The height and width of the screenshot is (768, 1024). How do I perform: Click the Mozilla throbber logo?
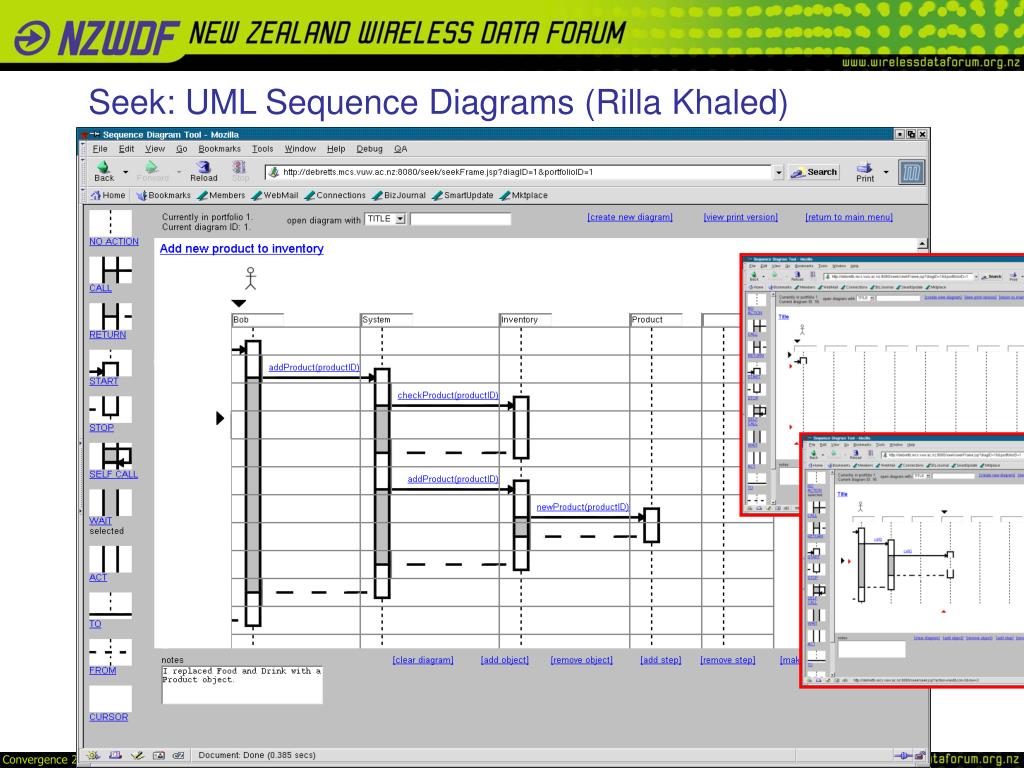(912, 172)
